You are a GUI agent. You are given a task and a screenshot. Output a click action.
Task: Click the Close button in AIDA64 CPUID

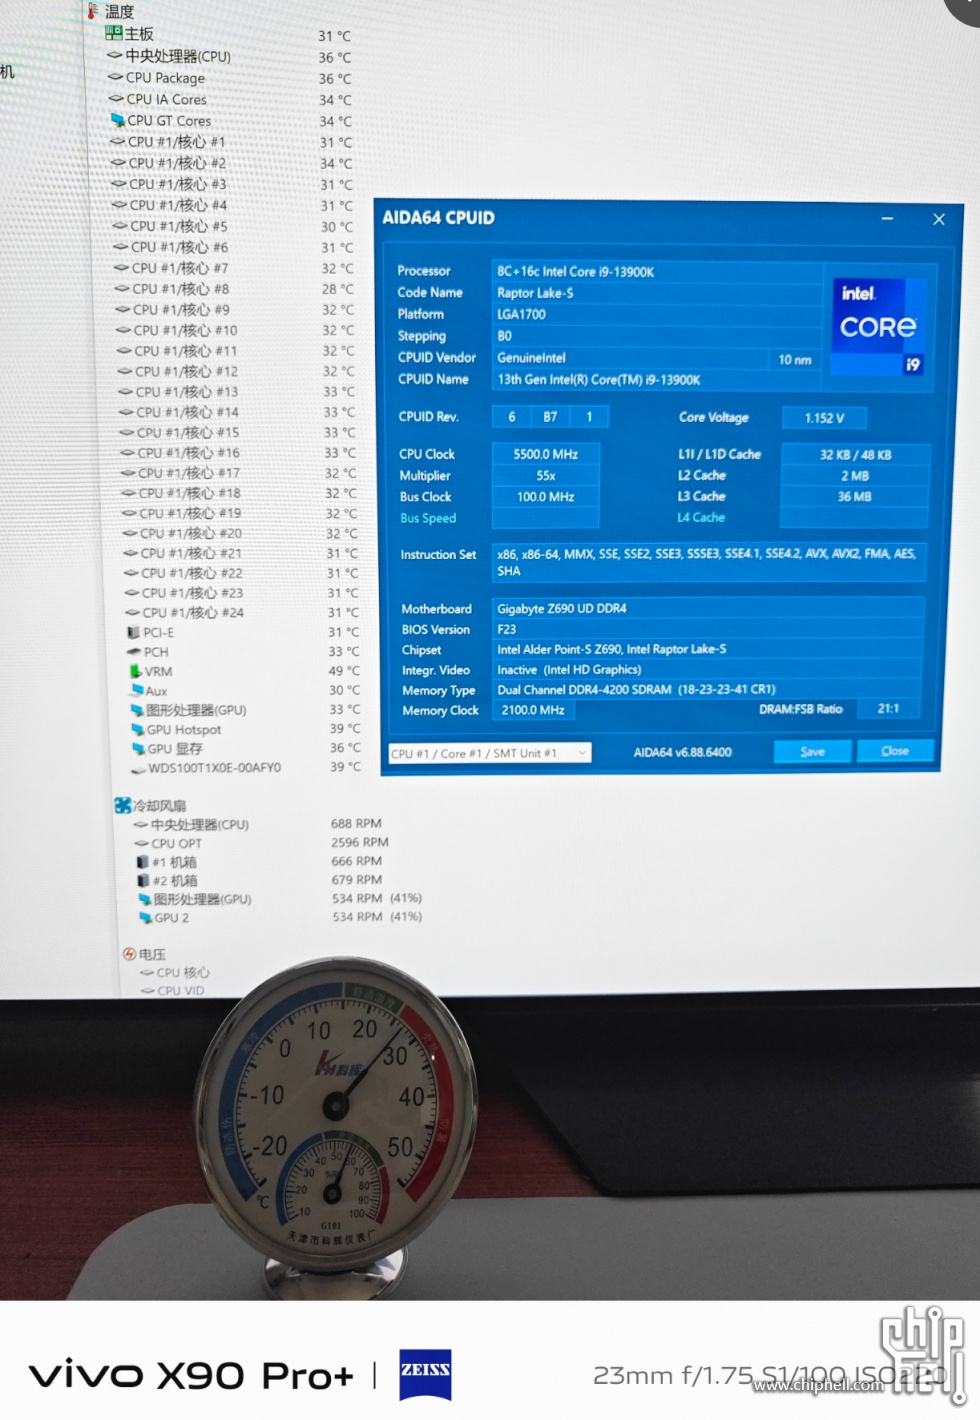pyautogui.click(x=895, y=751)
